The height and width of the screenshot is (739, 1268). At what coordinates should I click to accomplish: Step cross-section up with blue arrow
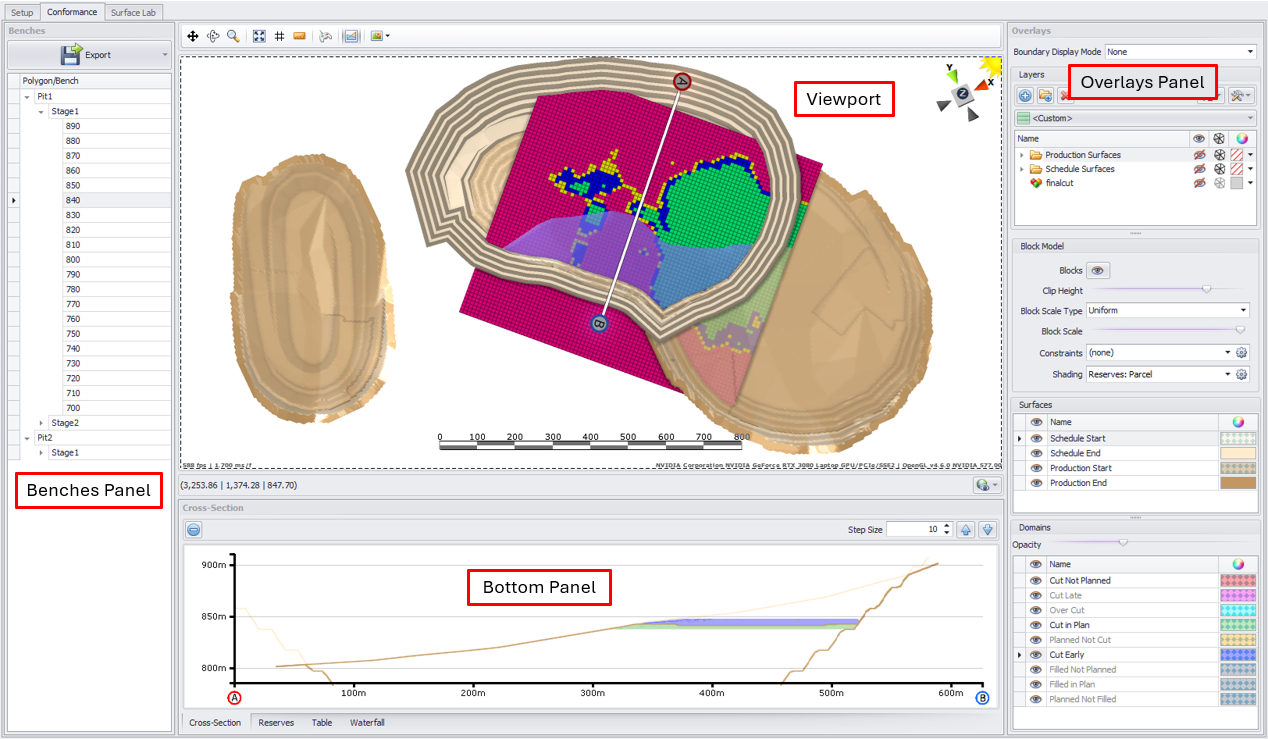click(x=965, y=530)
